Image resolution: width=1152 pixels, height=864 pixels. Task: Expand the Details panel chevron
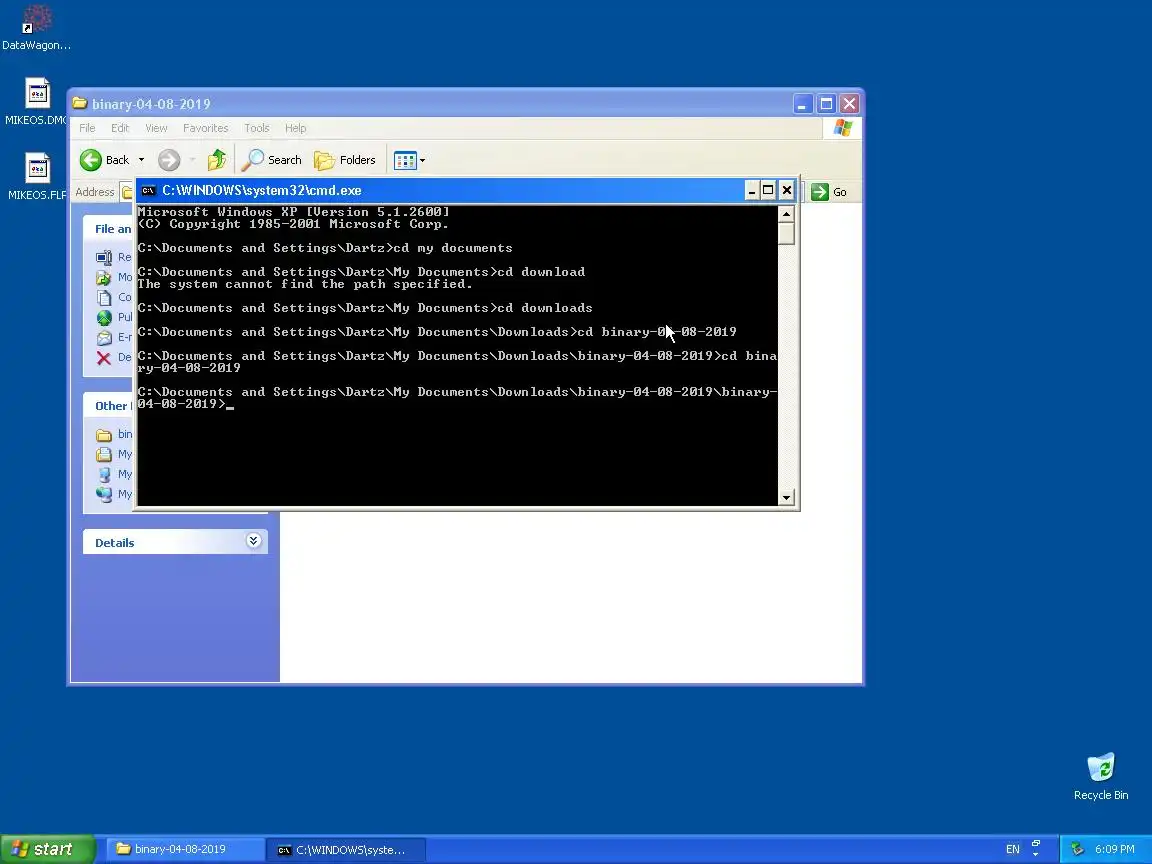point(253,541)
